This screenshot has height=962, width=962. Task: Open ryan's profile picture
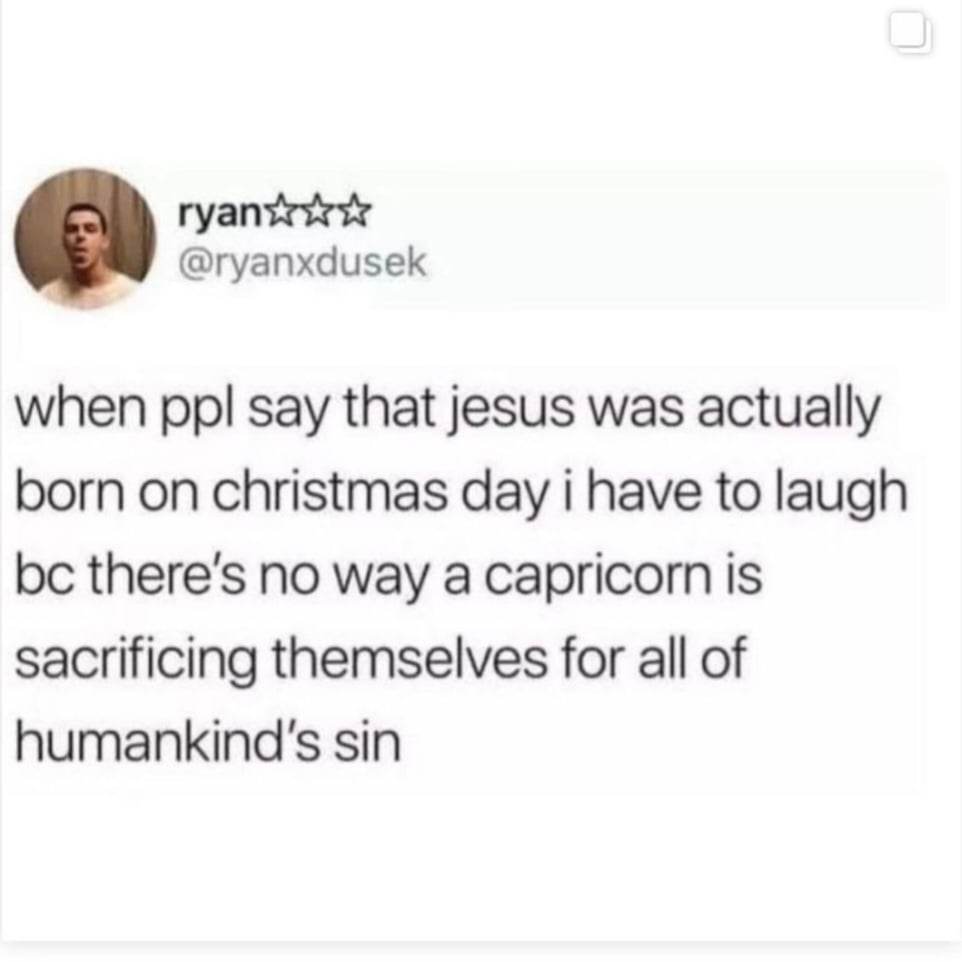click(x=85, y=238)
